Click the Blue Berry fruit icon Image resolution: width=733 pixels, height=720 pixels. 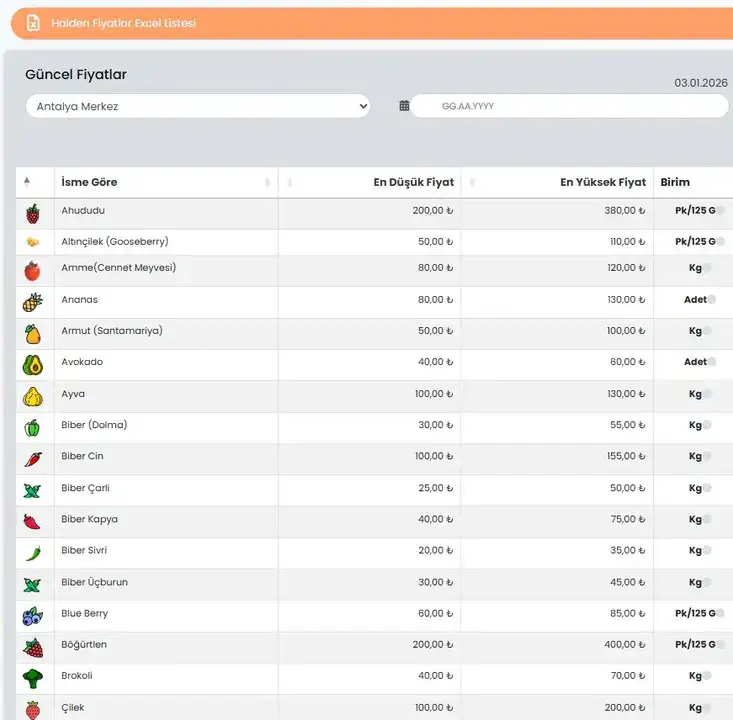(33, 616)
